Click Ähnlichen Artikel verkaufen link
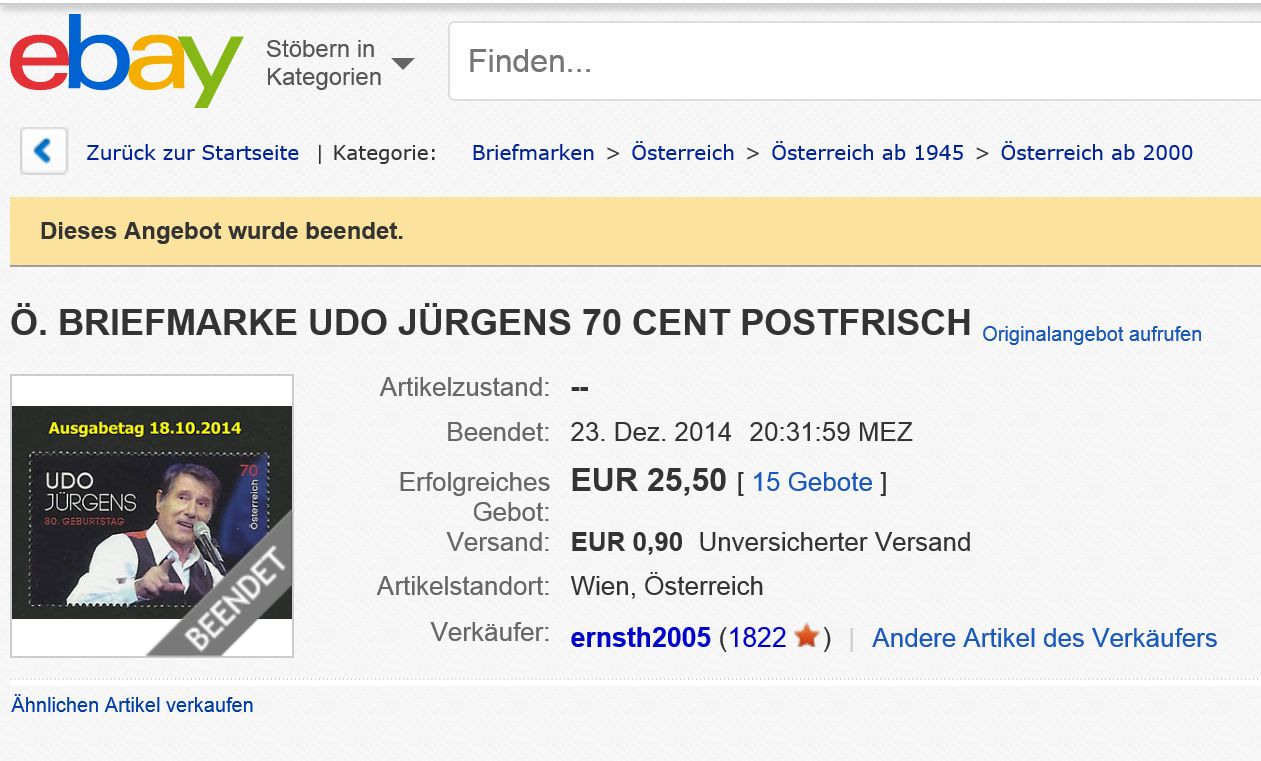This screenshot has width=1261, height=761. click(132, 705)
